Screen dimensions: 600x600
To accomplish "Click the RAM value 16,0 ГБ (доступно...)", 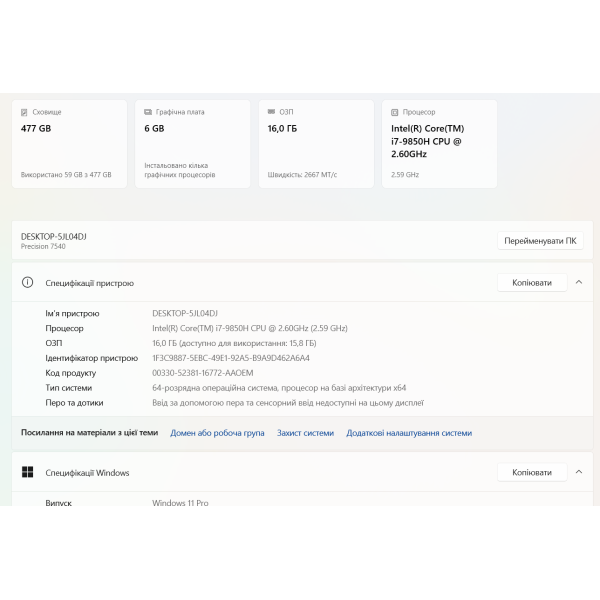I will [234, 343].
